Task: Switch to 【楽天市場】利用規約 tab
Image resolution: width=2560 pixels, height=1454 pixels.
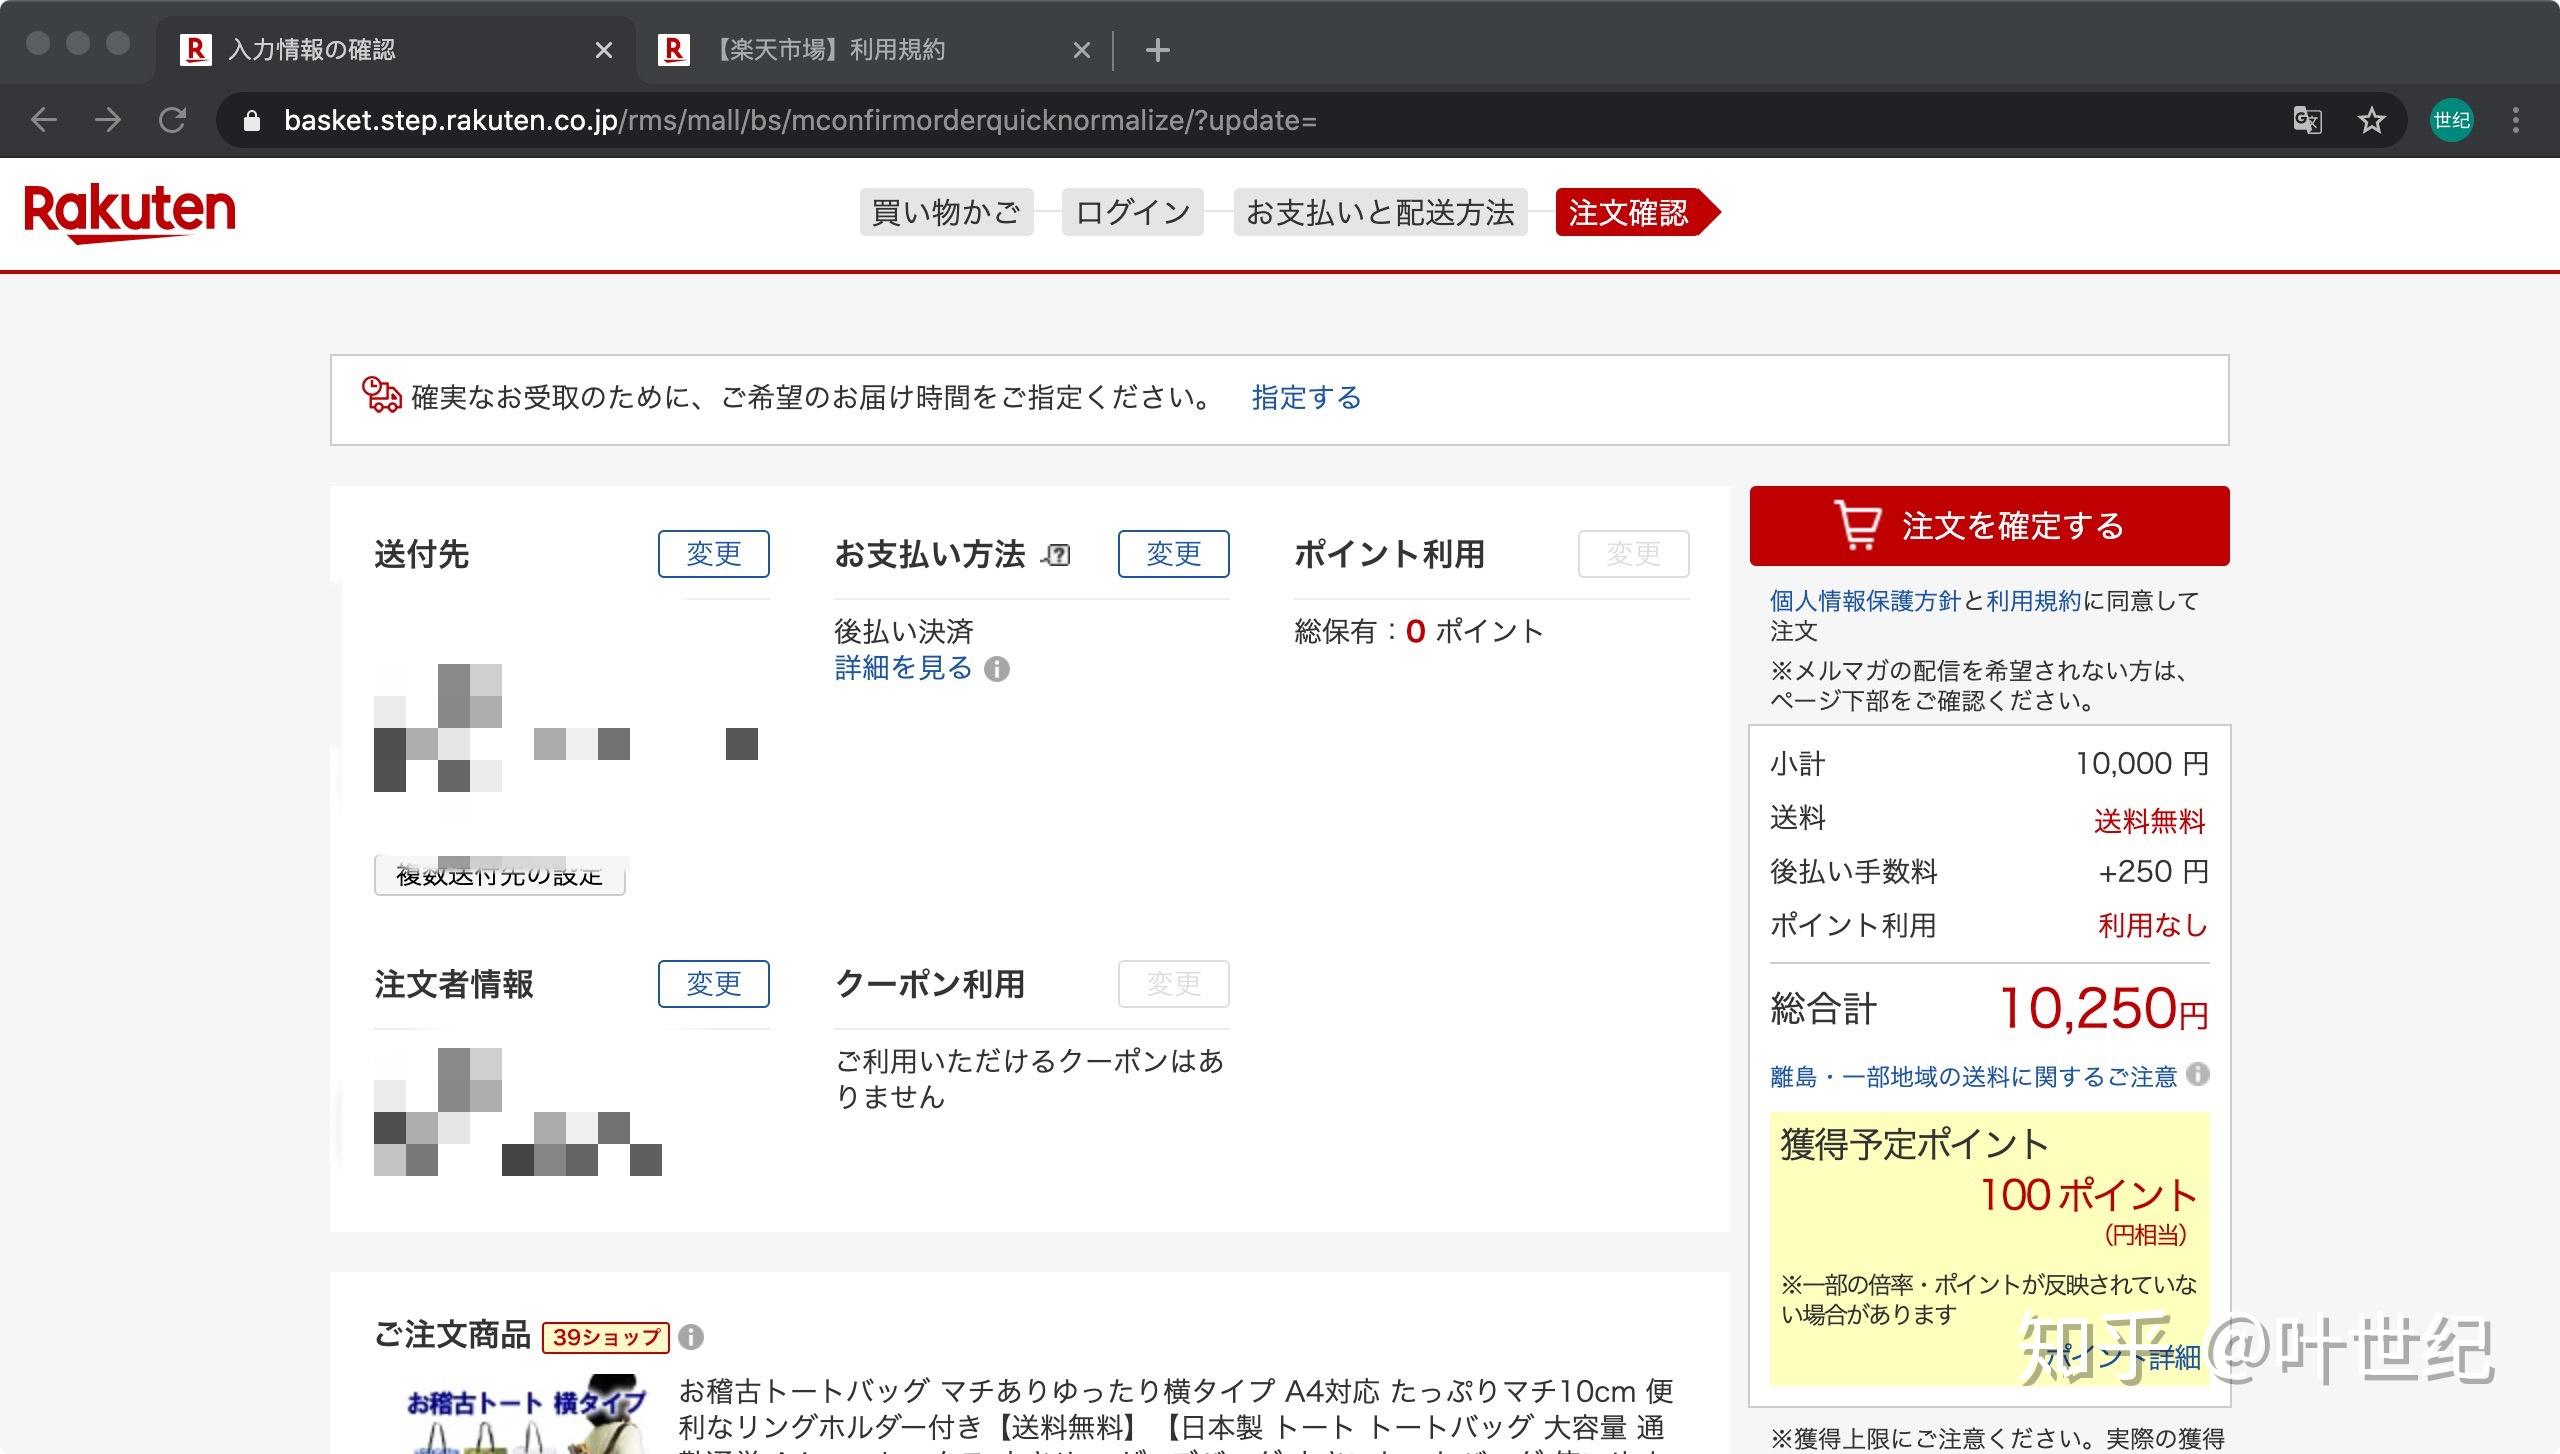Action: click(x=875, y=50)
